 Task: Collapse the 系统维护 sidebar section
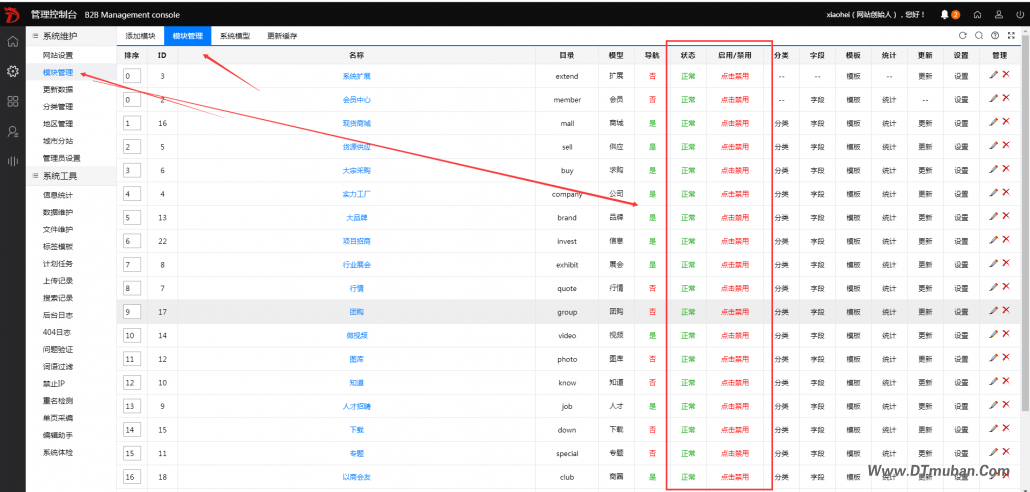click(x=59, y=36)
